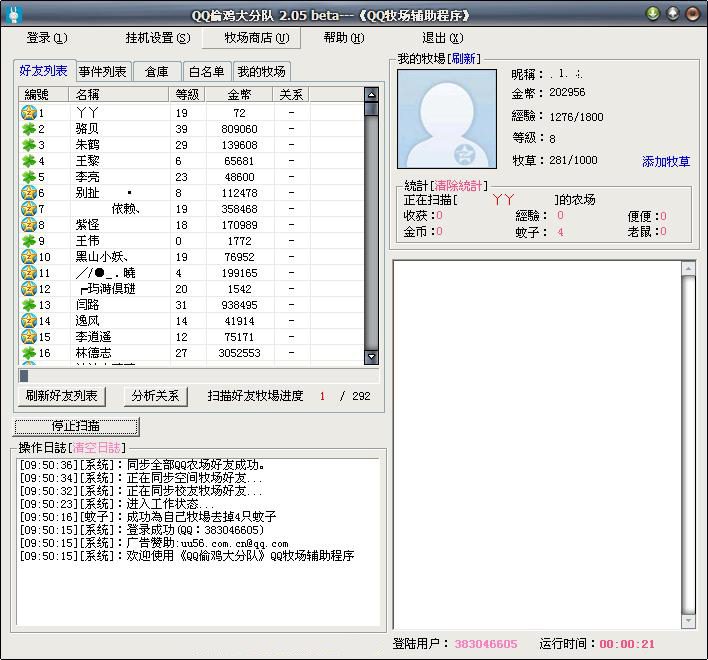Open the 登录 menu
The image size is (708, 660).
pyautogui.click(x=47, y=38)
